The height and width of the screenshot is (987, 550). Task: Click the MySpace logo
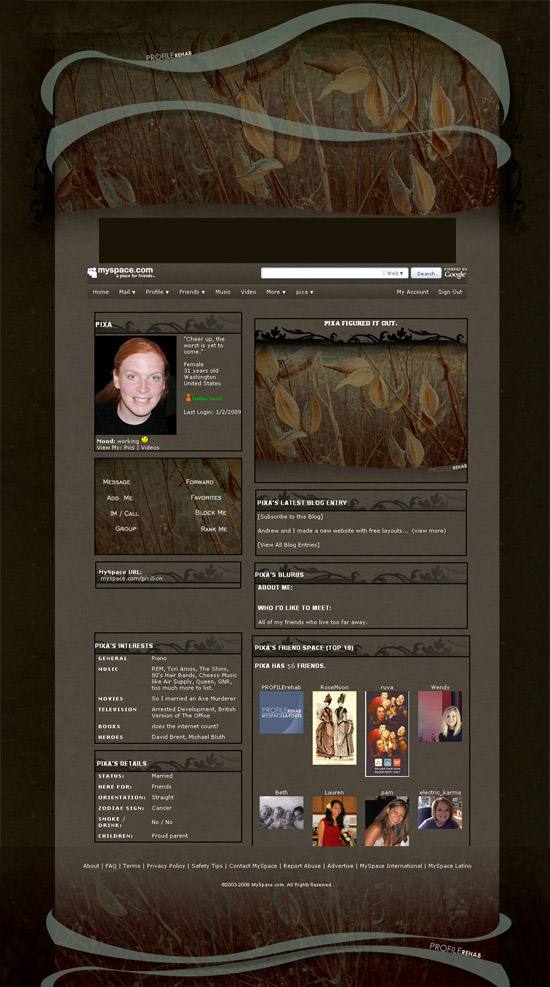coord(120,273)
